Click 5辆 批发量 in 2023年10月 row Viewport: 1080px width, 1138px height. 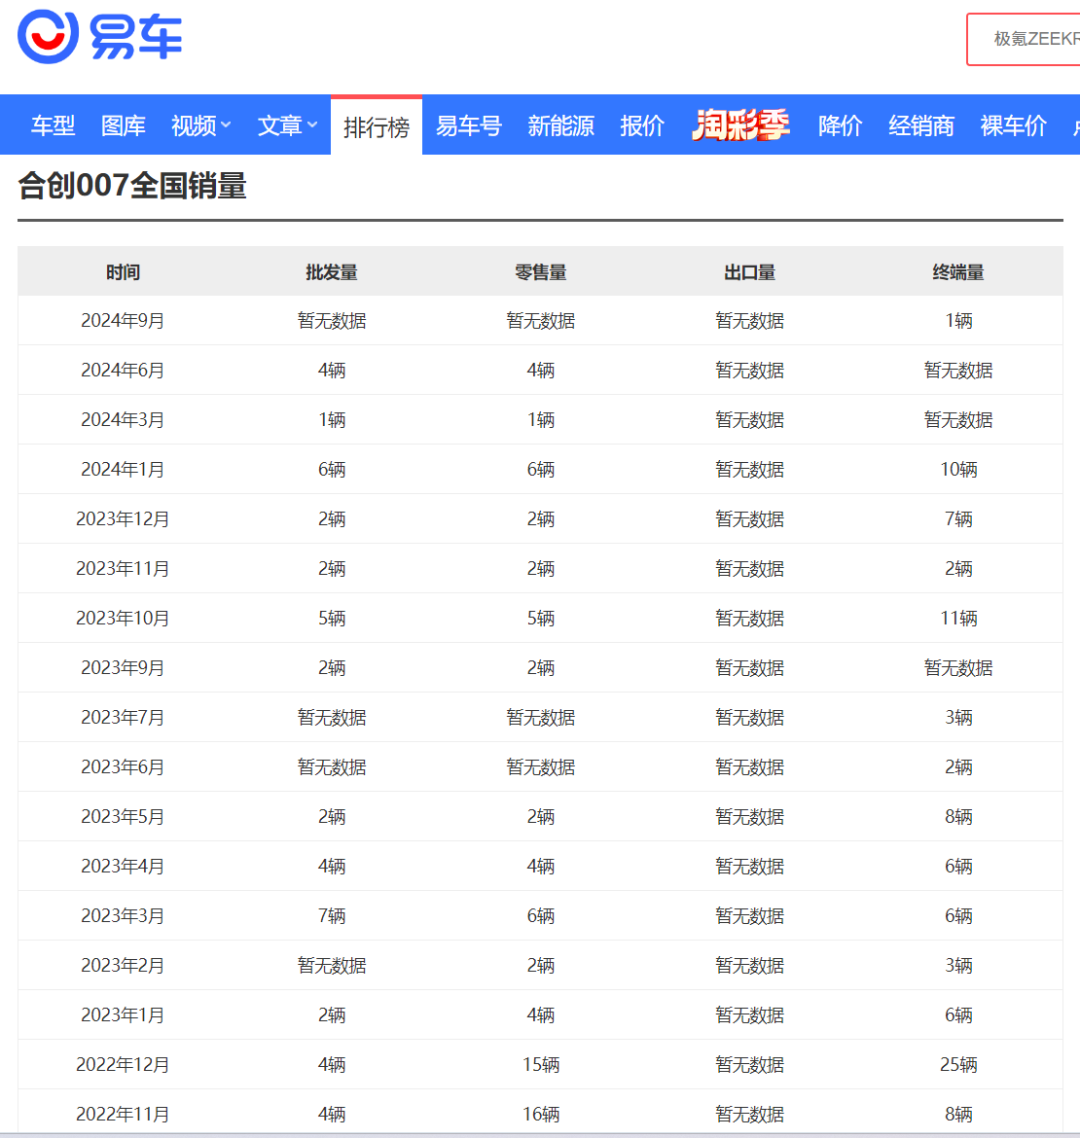point(332,618)
